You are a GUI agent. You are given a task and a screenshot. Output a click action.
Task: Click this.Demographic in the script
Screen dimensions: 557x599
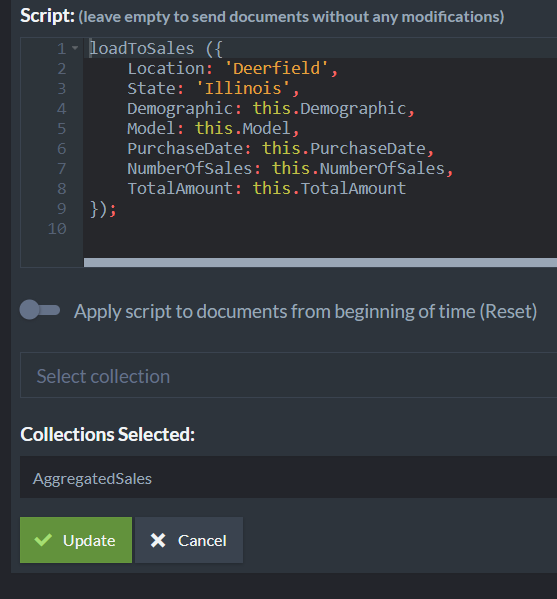pyautogui.click(x=329, y=109)
